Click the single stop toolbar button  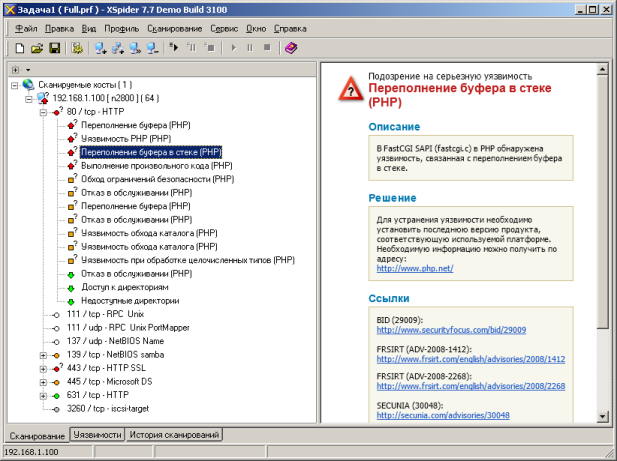pos(267,48)
